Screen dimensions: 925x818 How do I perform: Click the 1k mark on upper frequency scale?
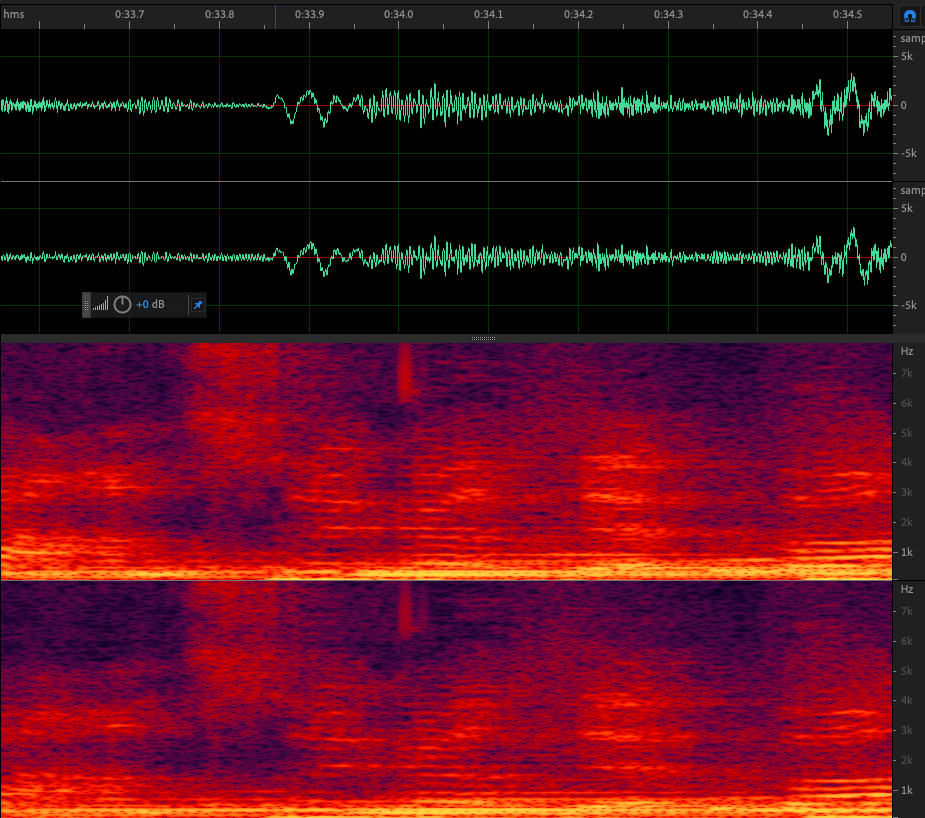tap(907, 552)
